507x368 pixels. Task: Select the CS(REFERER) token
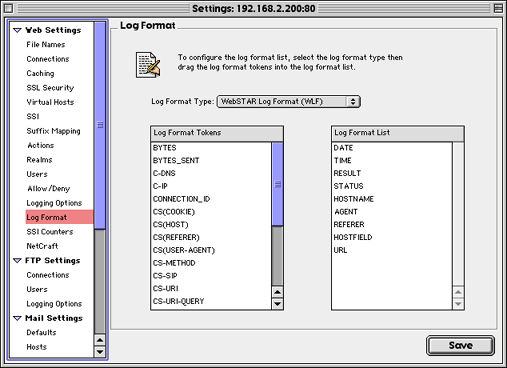point(176,237)
